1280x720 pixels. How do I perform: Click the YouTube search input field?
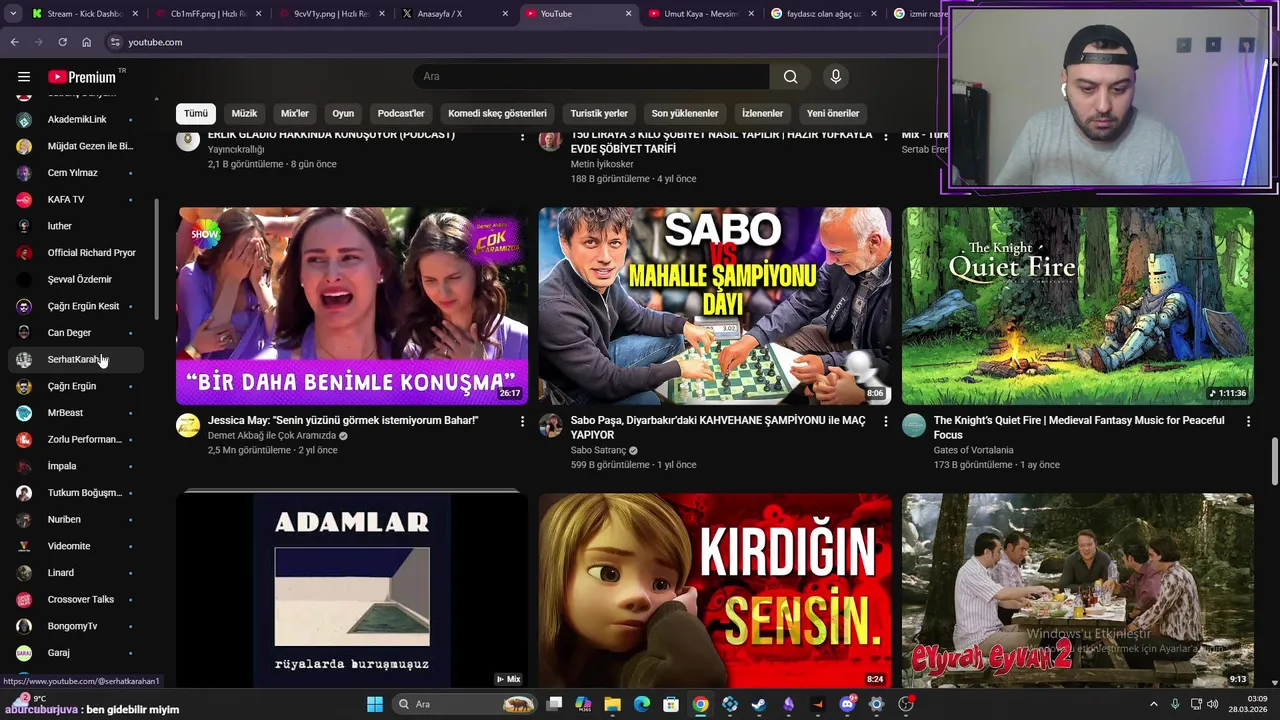(x=591, y=77)
